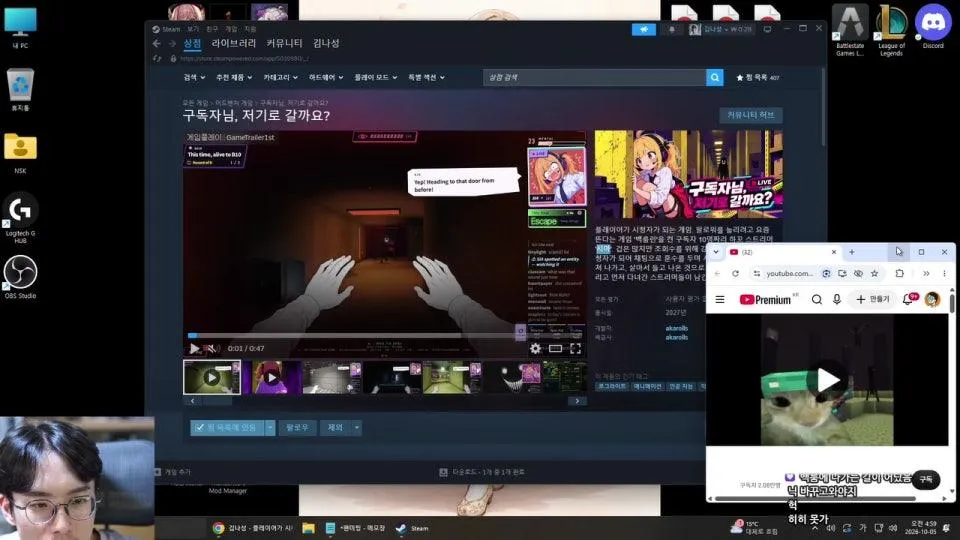Select the second video thumbnail
Image resolution: width=960 pixels, height=540 pixels.
tap(272, 377)
